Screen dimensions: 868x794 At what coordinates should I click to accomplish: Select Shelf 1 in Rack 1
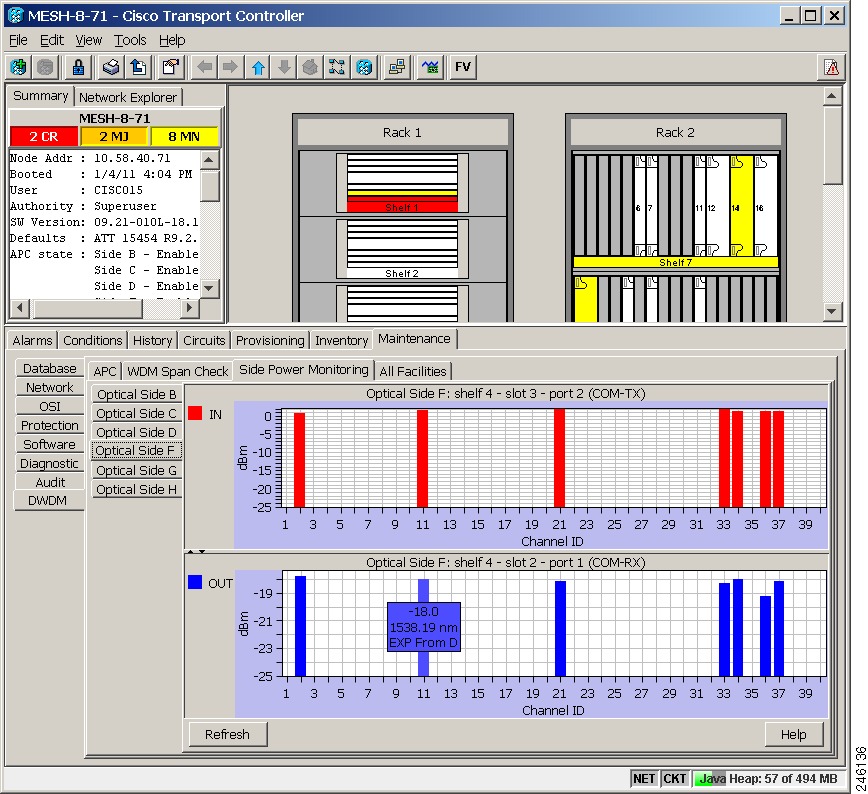402,183
